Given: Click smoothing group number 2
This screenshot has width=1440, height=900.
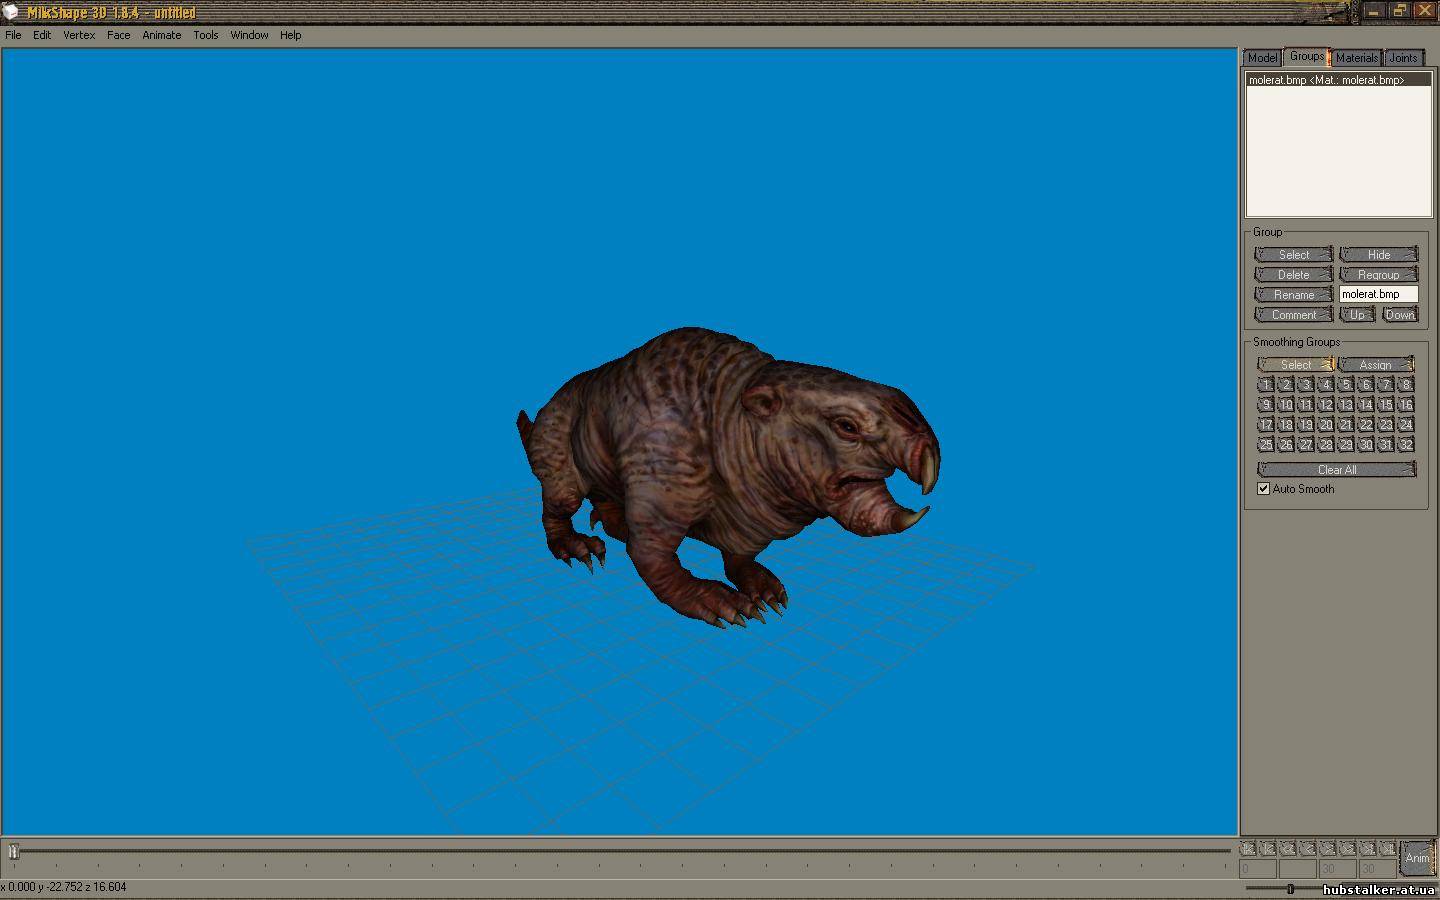Looking at the screenshot, I should pyautogui.click(x=1286, y=384).
